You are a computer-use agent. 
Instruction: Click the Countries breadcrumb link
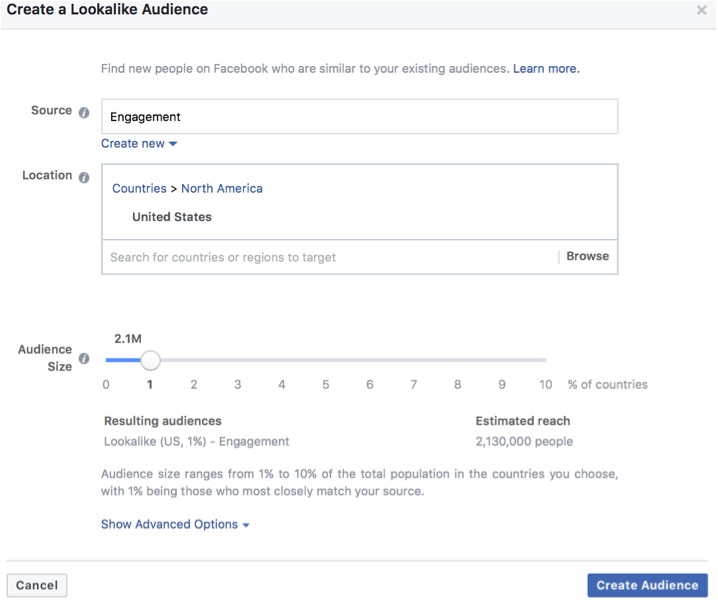click(x=139, y=189)
